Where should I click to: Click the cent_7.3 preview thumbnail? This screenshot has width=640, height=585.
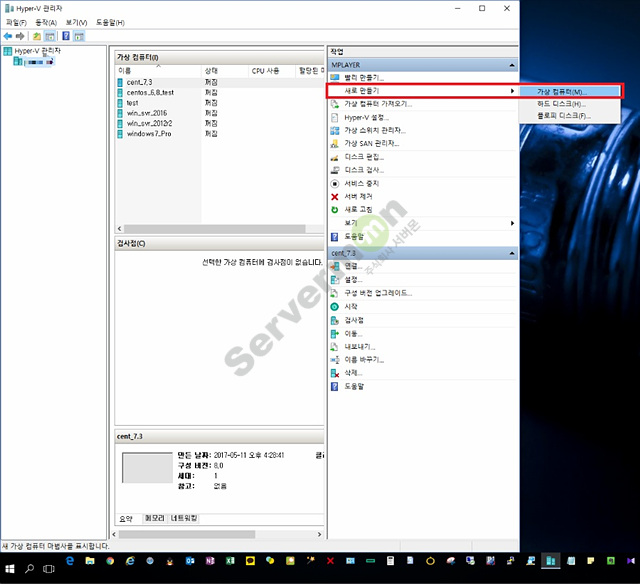(147, 468)
